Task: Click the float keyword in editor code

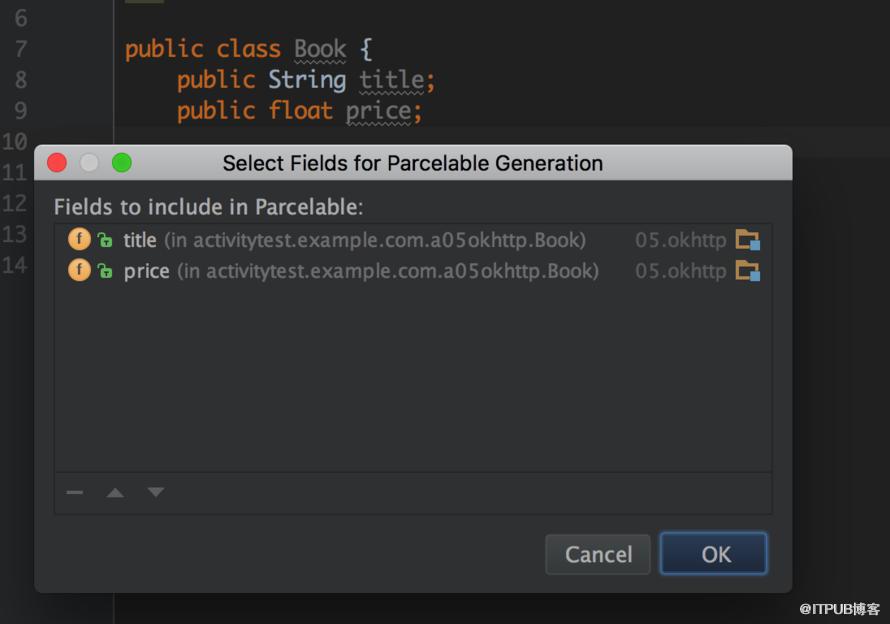Action: click(x=300, y=110)
